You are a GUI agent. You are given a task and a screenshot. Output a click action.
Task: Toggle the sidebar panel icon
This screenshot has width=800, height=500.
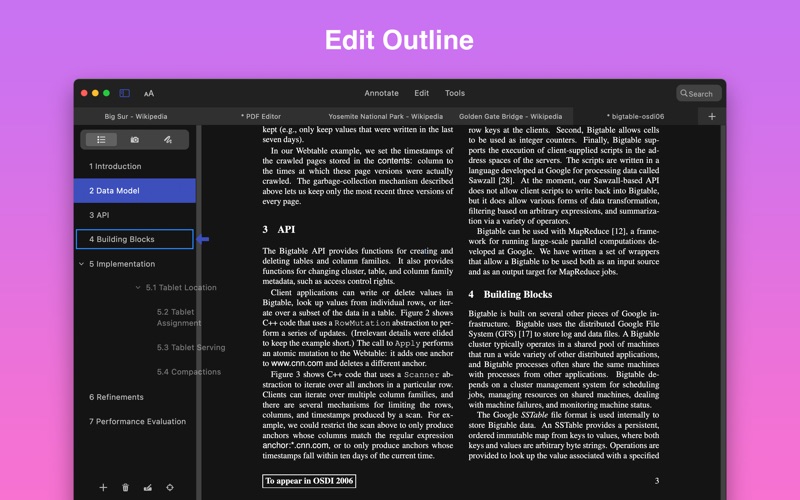click(124, 93)
